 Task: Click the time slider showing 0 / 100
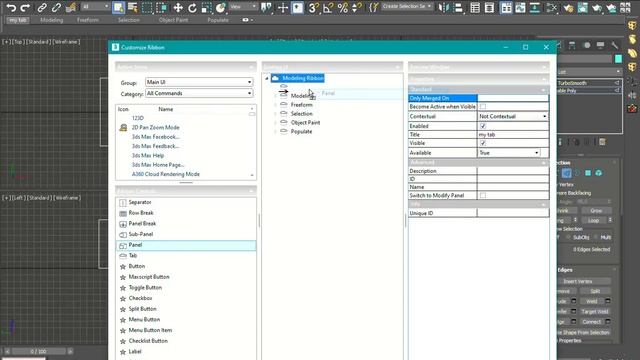click(x=39, y=351)
